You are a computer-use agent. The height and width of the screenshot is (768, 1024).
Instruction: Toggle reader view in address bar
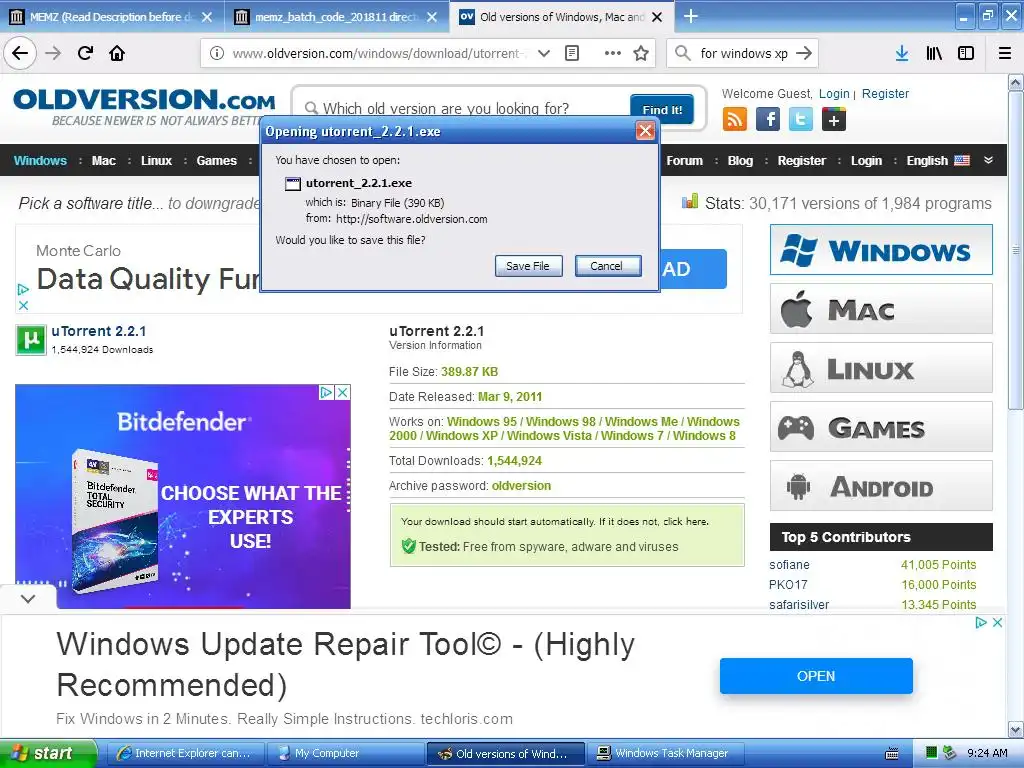tap(572, 54)
